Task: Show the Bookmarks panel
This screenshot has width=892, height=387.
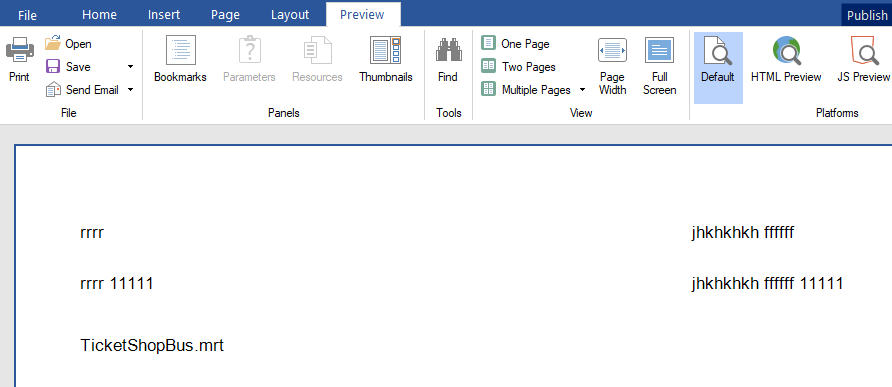Action: (180, 59)
